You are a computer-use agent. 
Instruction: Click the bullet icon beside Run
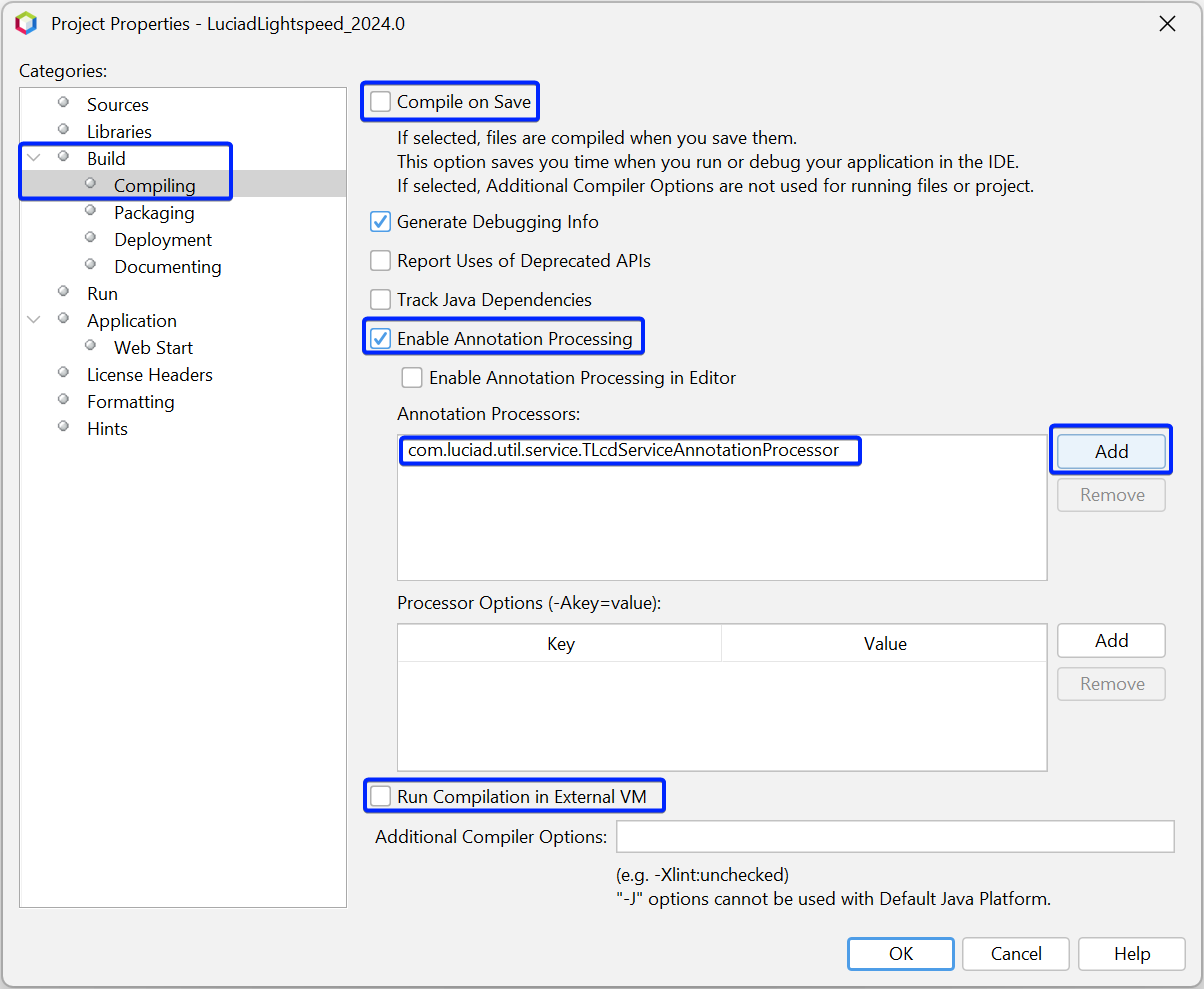pos(64,291)
